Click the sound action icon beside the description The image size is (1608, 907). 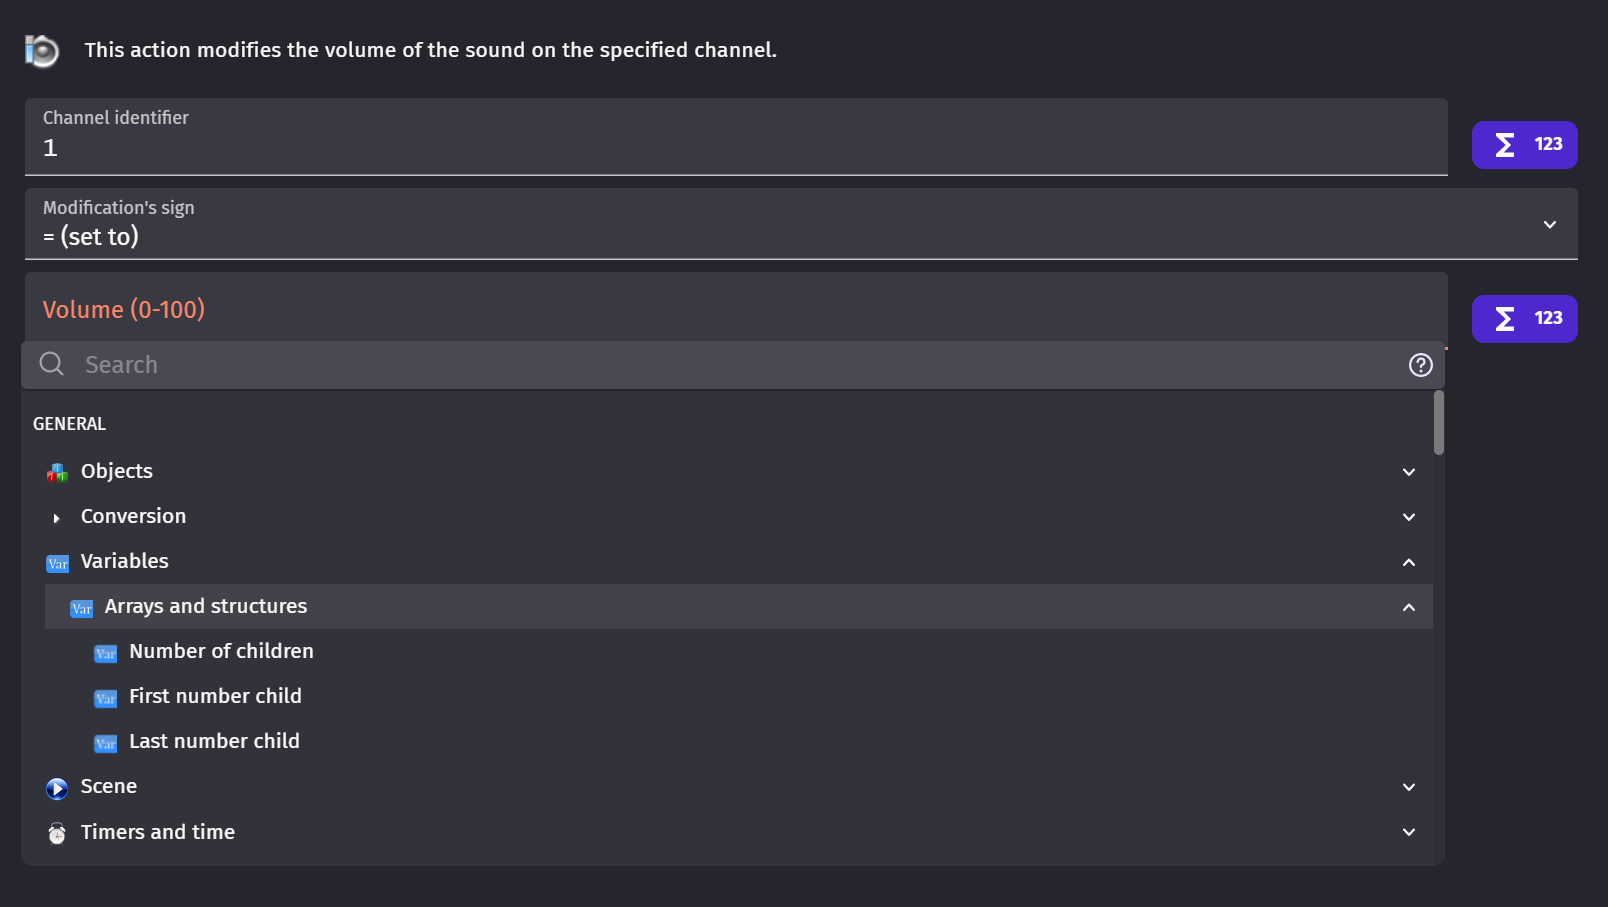point(42,50)
